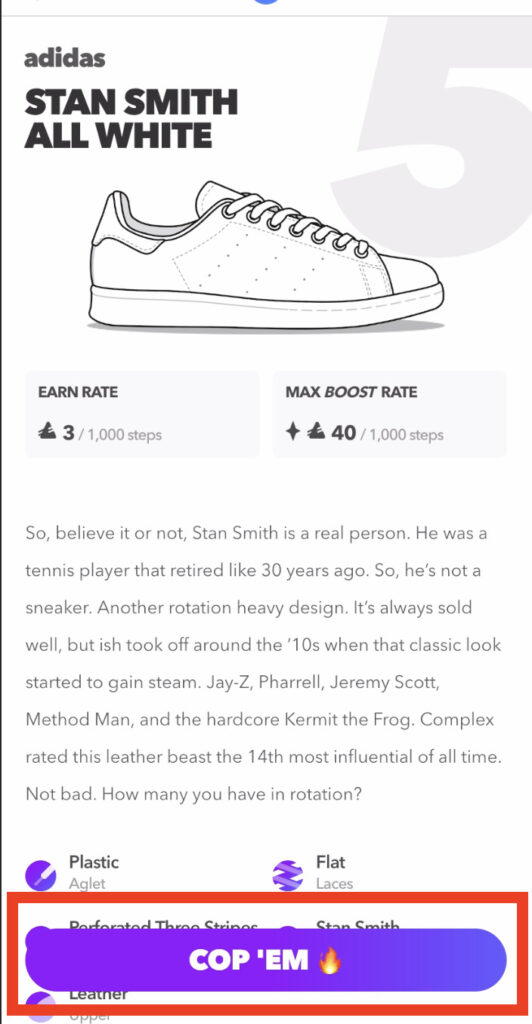Click the fire emoji on COP 'EM
Screen dimensions: 532x1024
(x=330, y=960)
